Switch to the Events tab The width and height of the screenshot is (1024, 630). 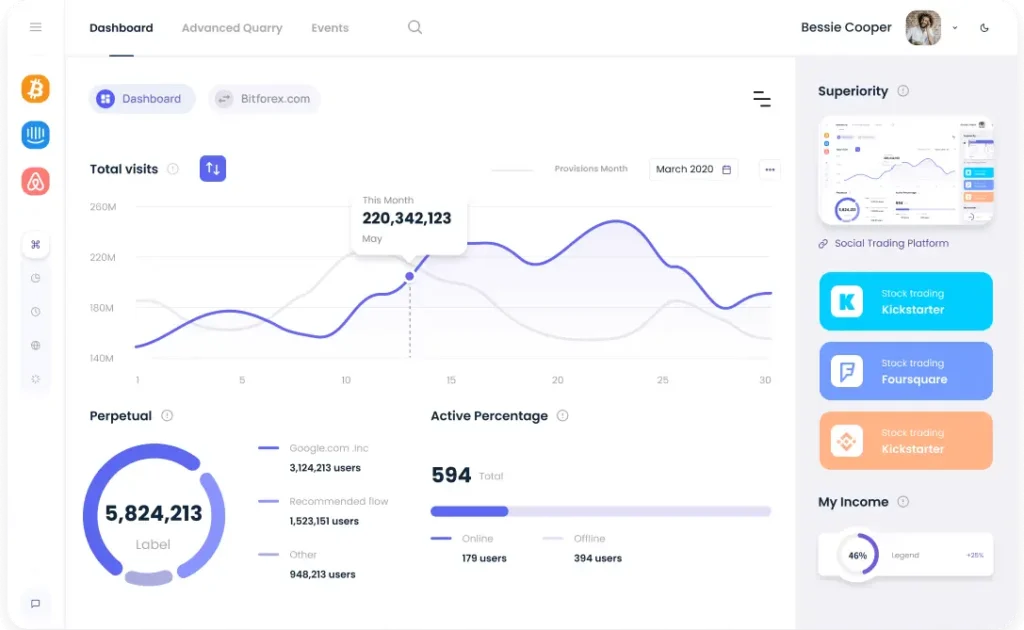tap(330, 28)
